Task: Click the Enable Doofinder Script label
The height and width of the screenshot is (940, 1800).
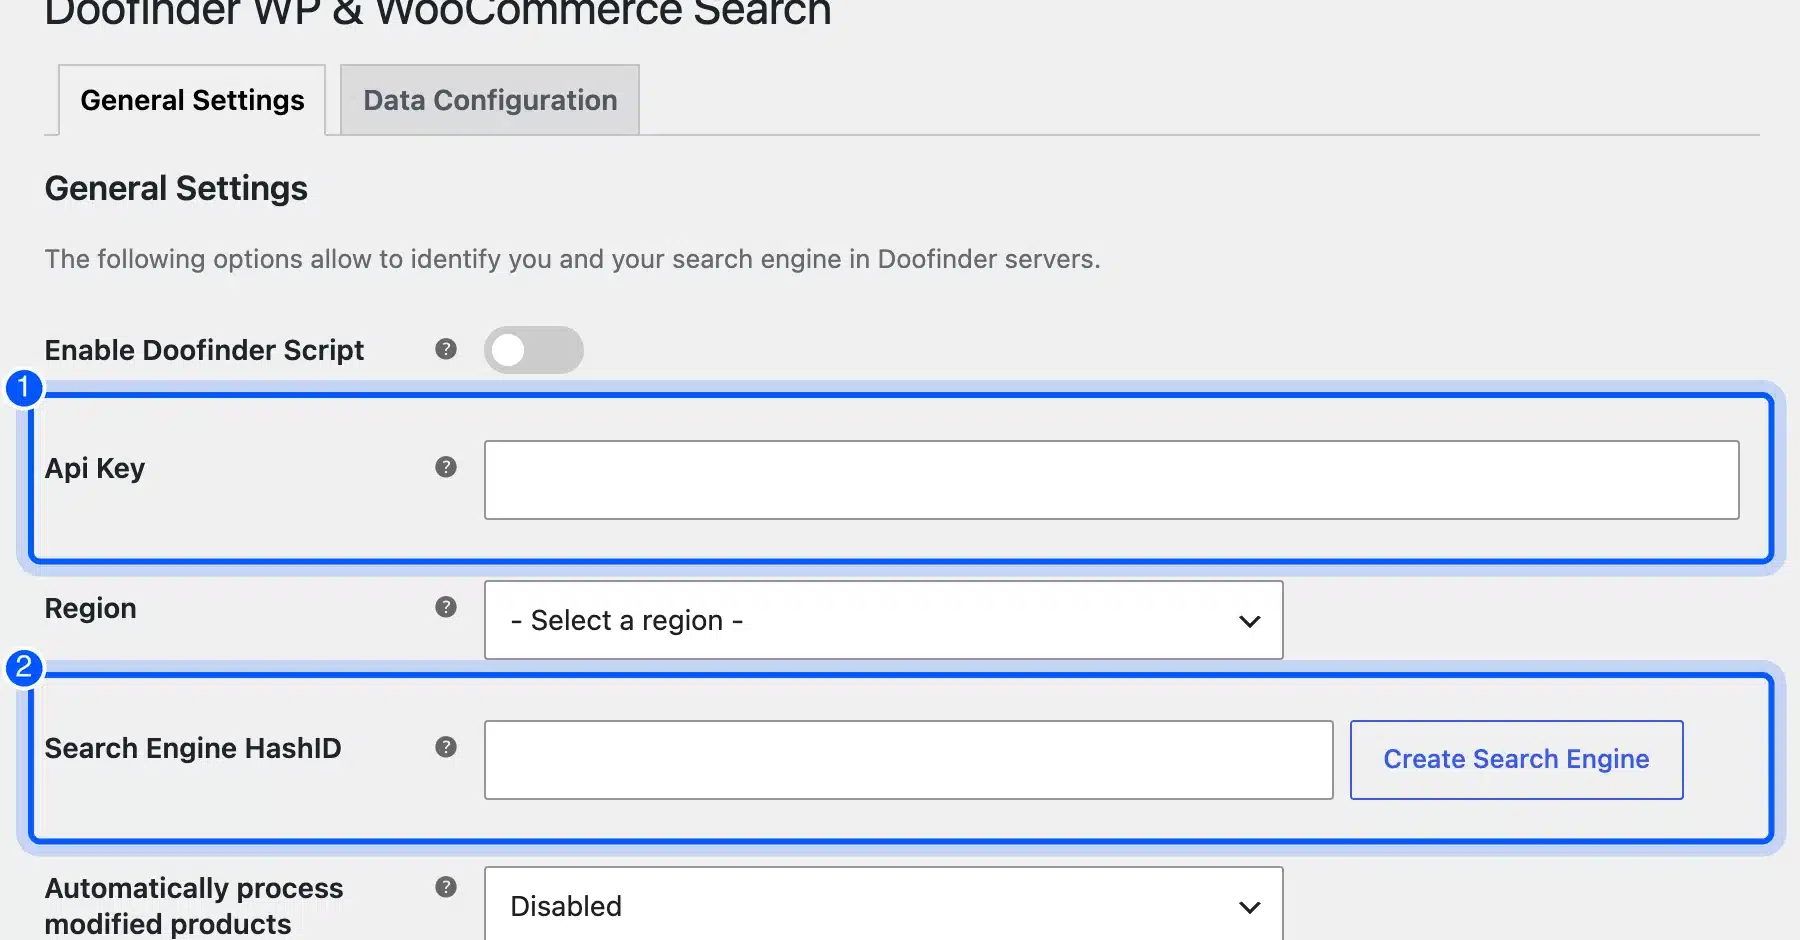Action: (x=204, y=350)
